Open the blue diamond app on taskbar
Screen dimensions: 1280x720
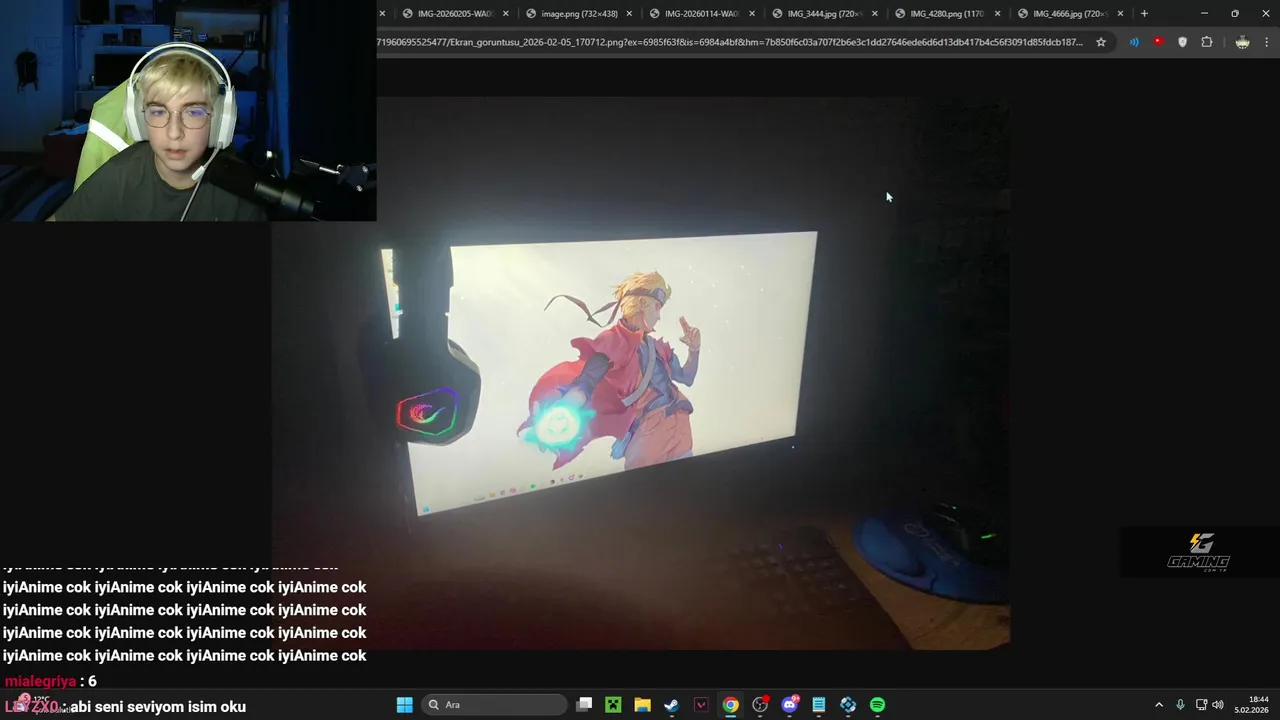(x=848, y=705)
